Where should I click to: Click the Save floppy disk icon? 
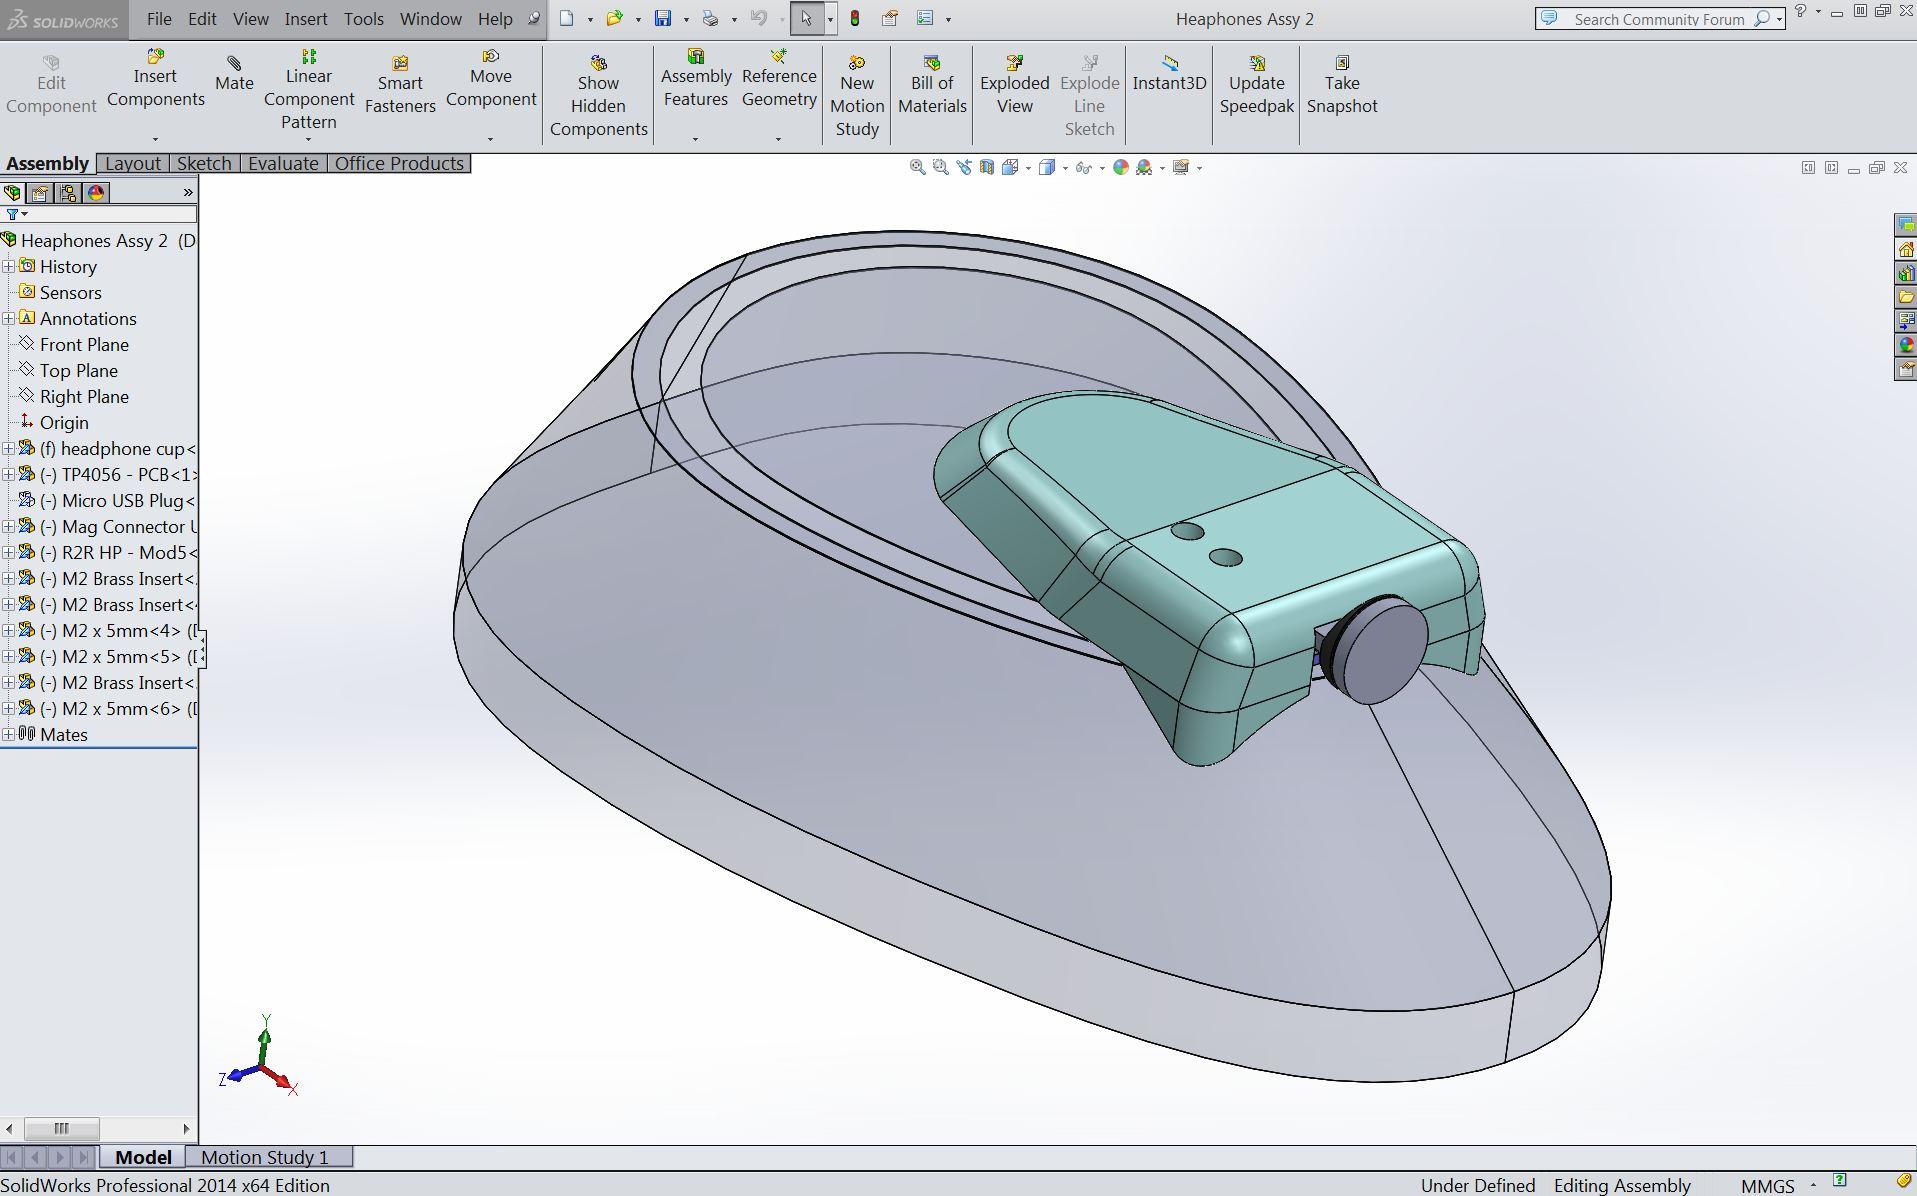tap(662, 18)
